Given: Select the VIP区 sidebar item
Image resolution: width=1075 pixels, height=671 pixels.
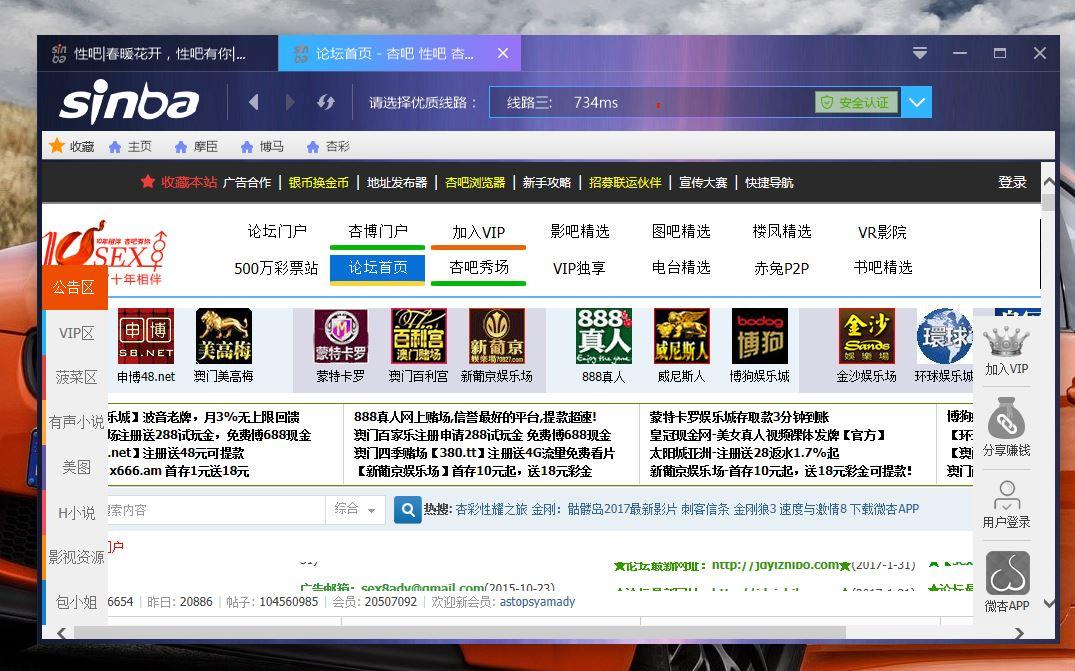Looking at the screenshot, I should tap(76, 332).
